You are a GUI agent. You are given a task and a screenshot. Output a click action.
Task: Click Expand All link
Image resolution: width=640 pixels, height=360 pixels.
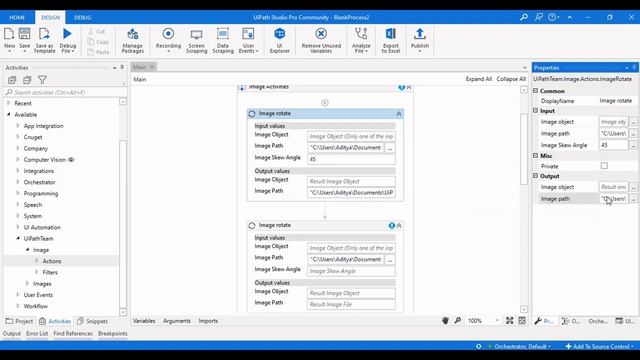click(x=479, y=79)
